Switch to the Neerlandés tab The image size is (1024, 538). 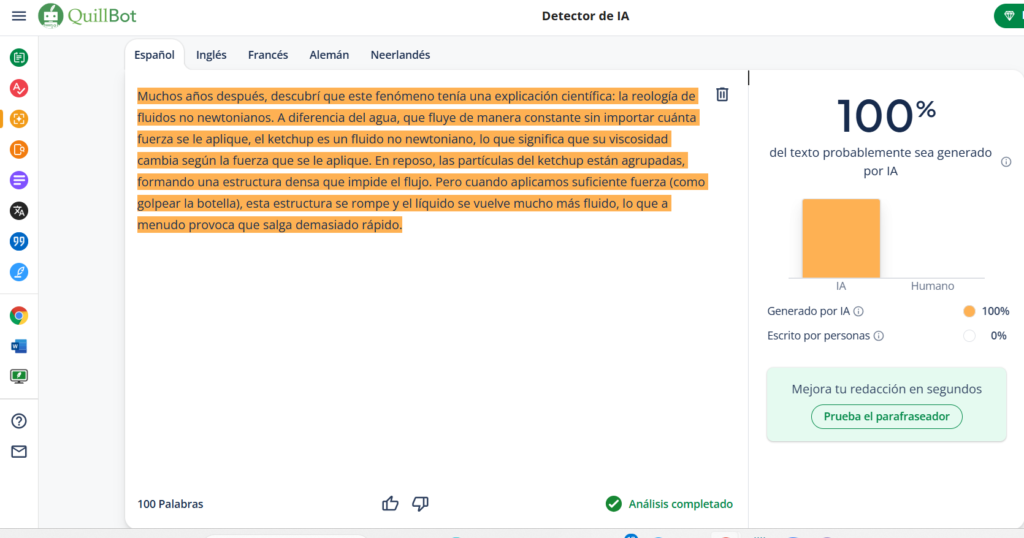click(x=400, y=55)
